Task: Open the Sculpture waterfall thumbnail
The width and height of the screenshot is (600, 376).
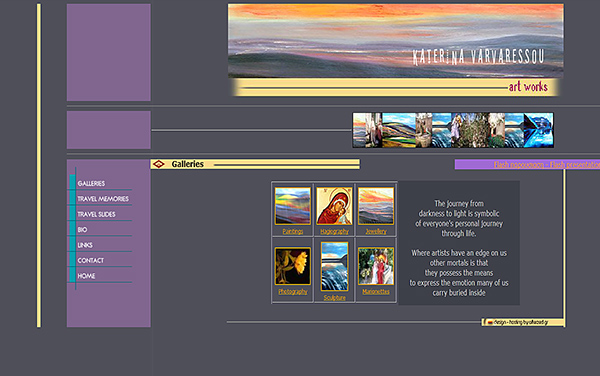Action: click(x=334, y=266)
